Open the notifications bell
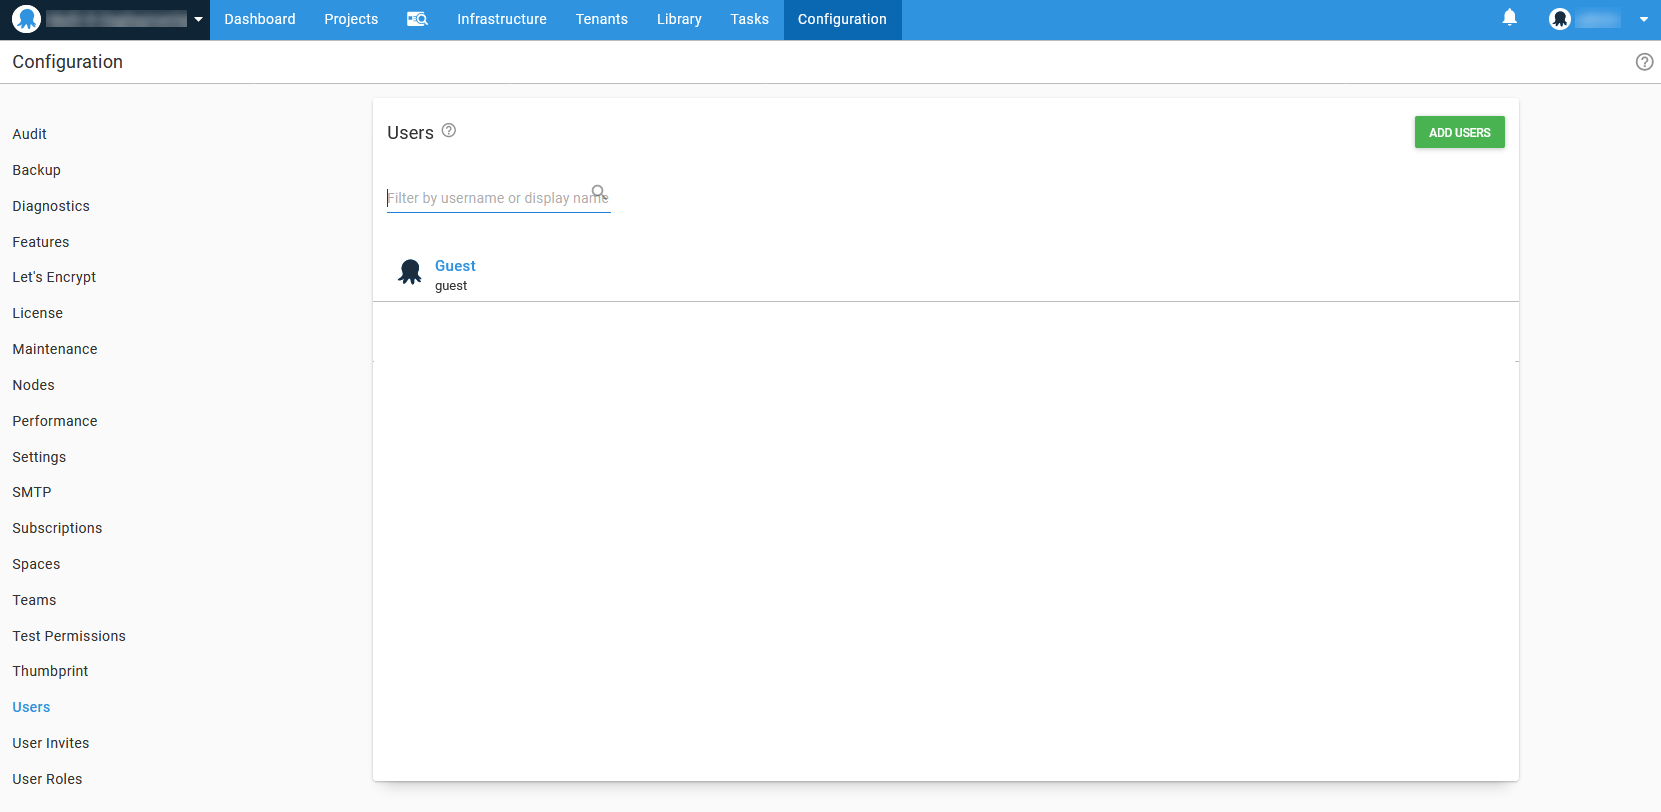The height and width of the screenshot is (812, 1661). tap(1510, 17)
